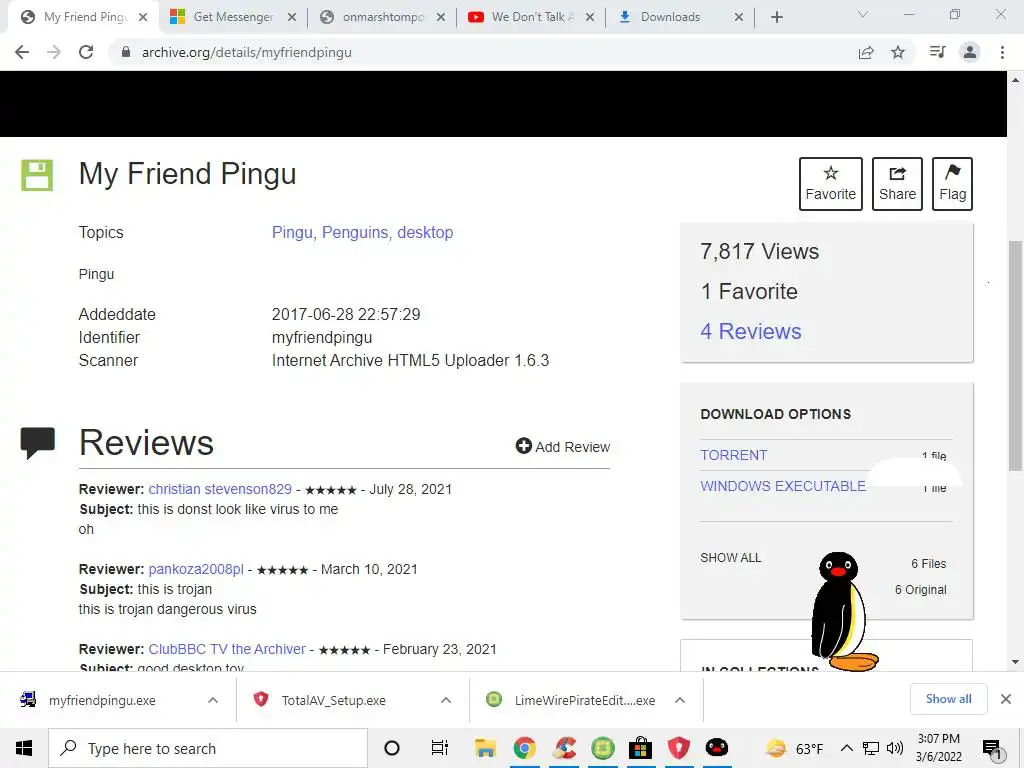Open the Pingu app taskbar icon
Viewport: 1024px width, 768px height.
pos(717,748)
